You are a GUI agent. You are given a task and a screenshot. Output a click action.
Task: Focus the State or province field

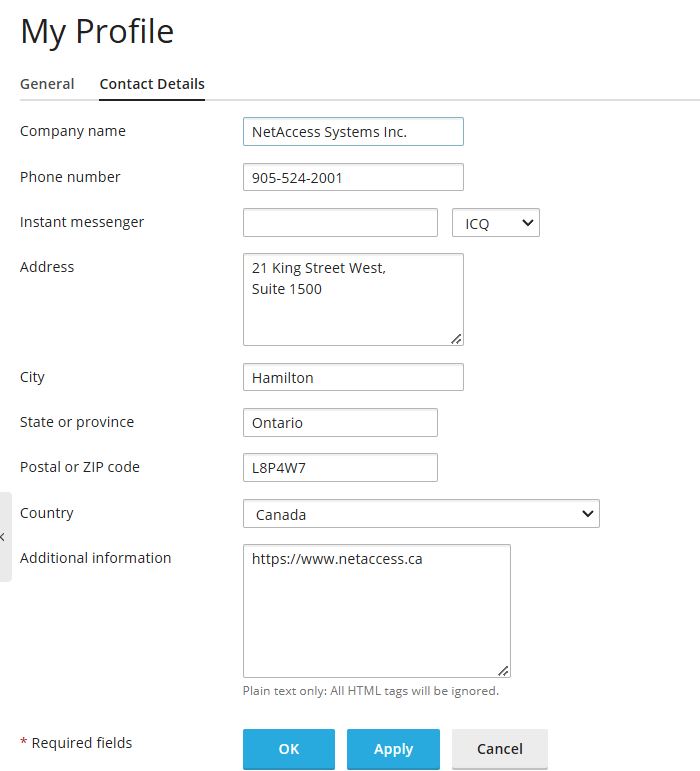pos(340,423)
